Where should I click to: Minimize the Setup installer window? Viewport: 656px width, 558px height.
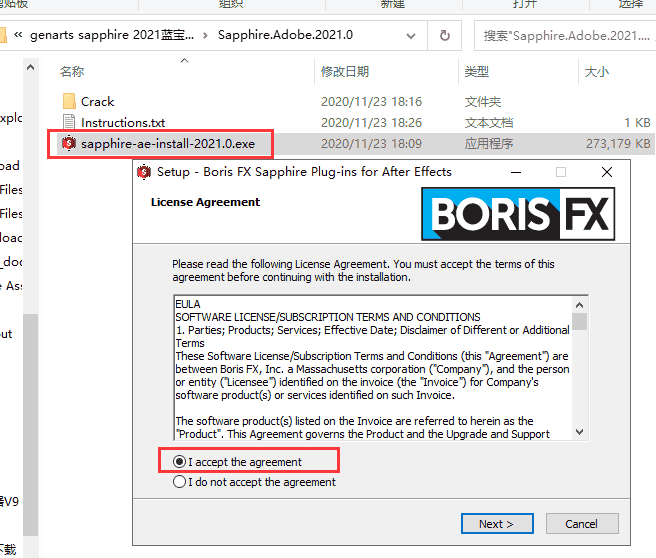pyautogui.click(x=516, y=172)
